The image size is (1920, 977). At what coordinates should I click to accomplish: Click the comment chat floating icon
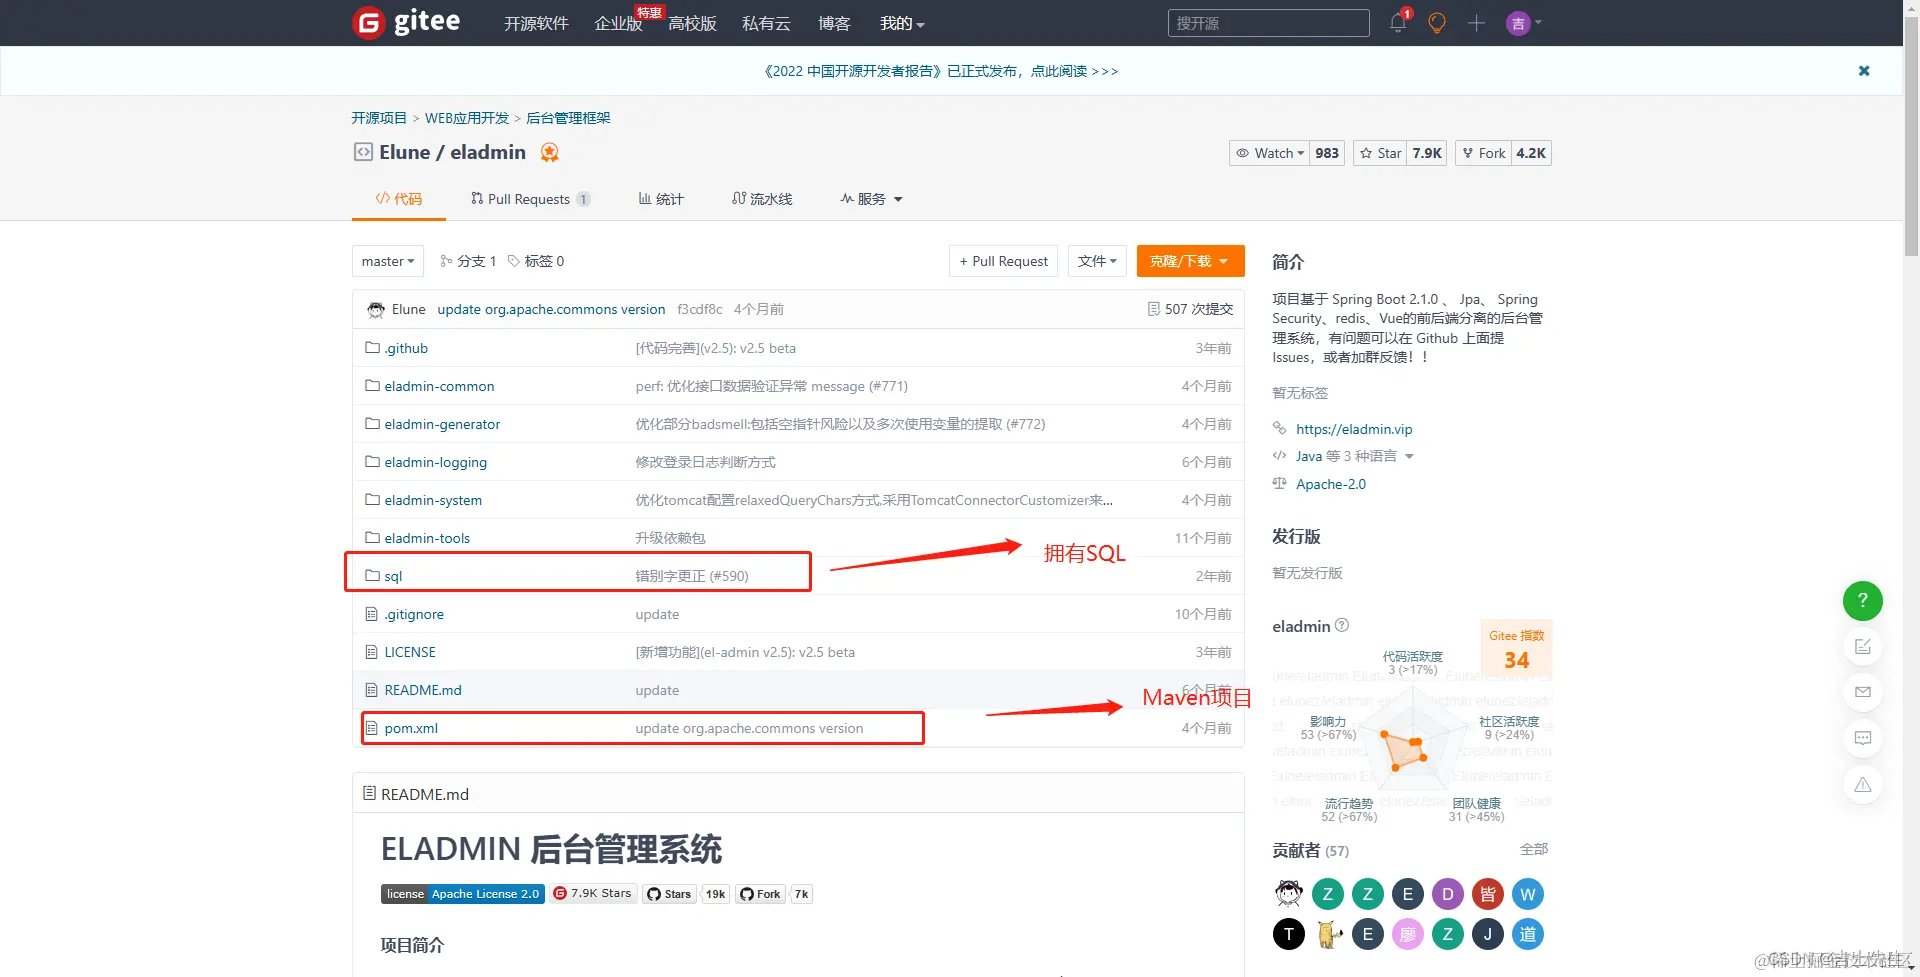coord(1862,738)
